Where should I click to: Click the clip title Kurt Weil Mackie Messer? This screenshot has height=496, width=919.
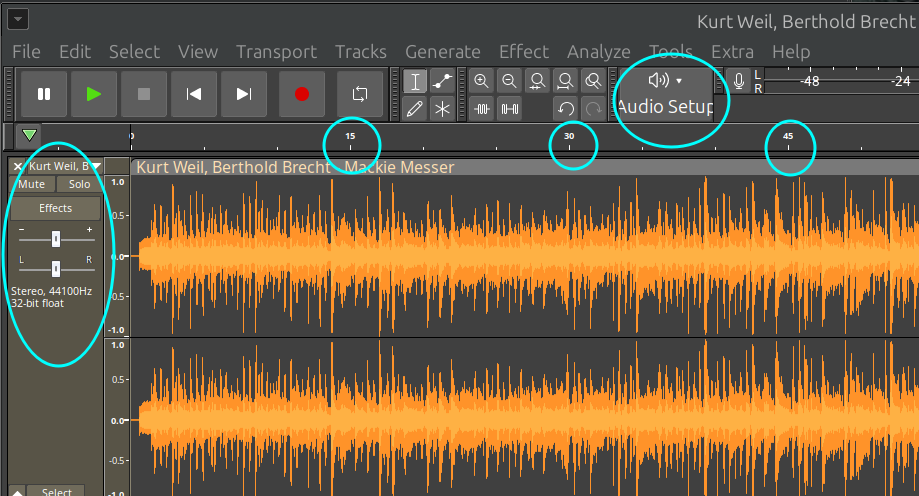295,167
